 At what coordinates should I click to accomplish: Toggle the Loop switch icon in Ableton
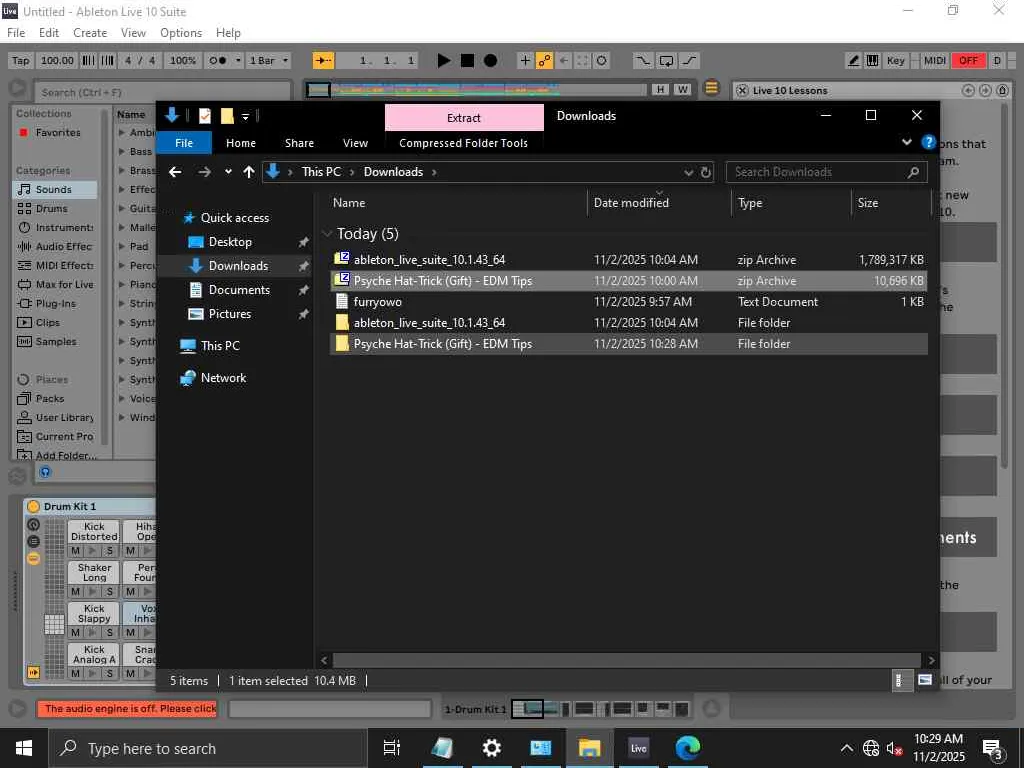pos(666,61)
